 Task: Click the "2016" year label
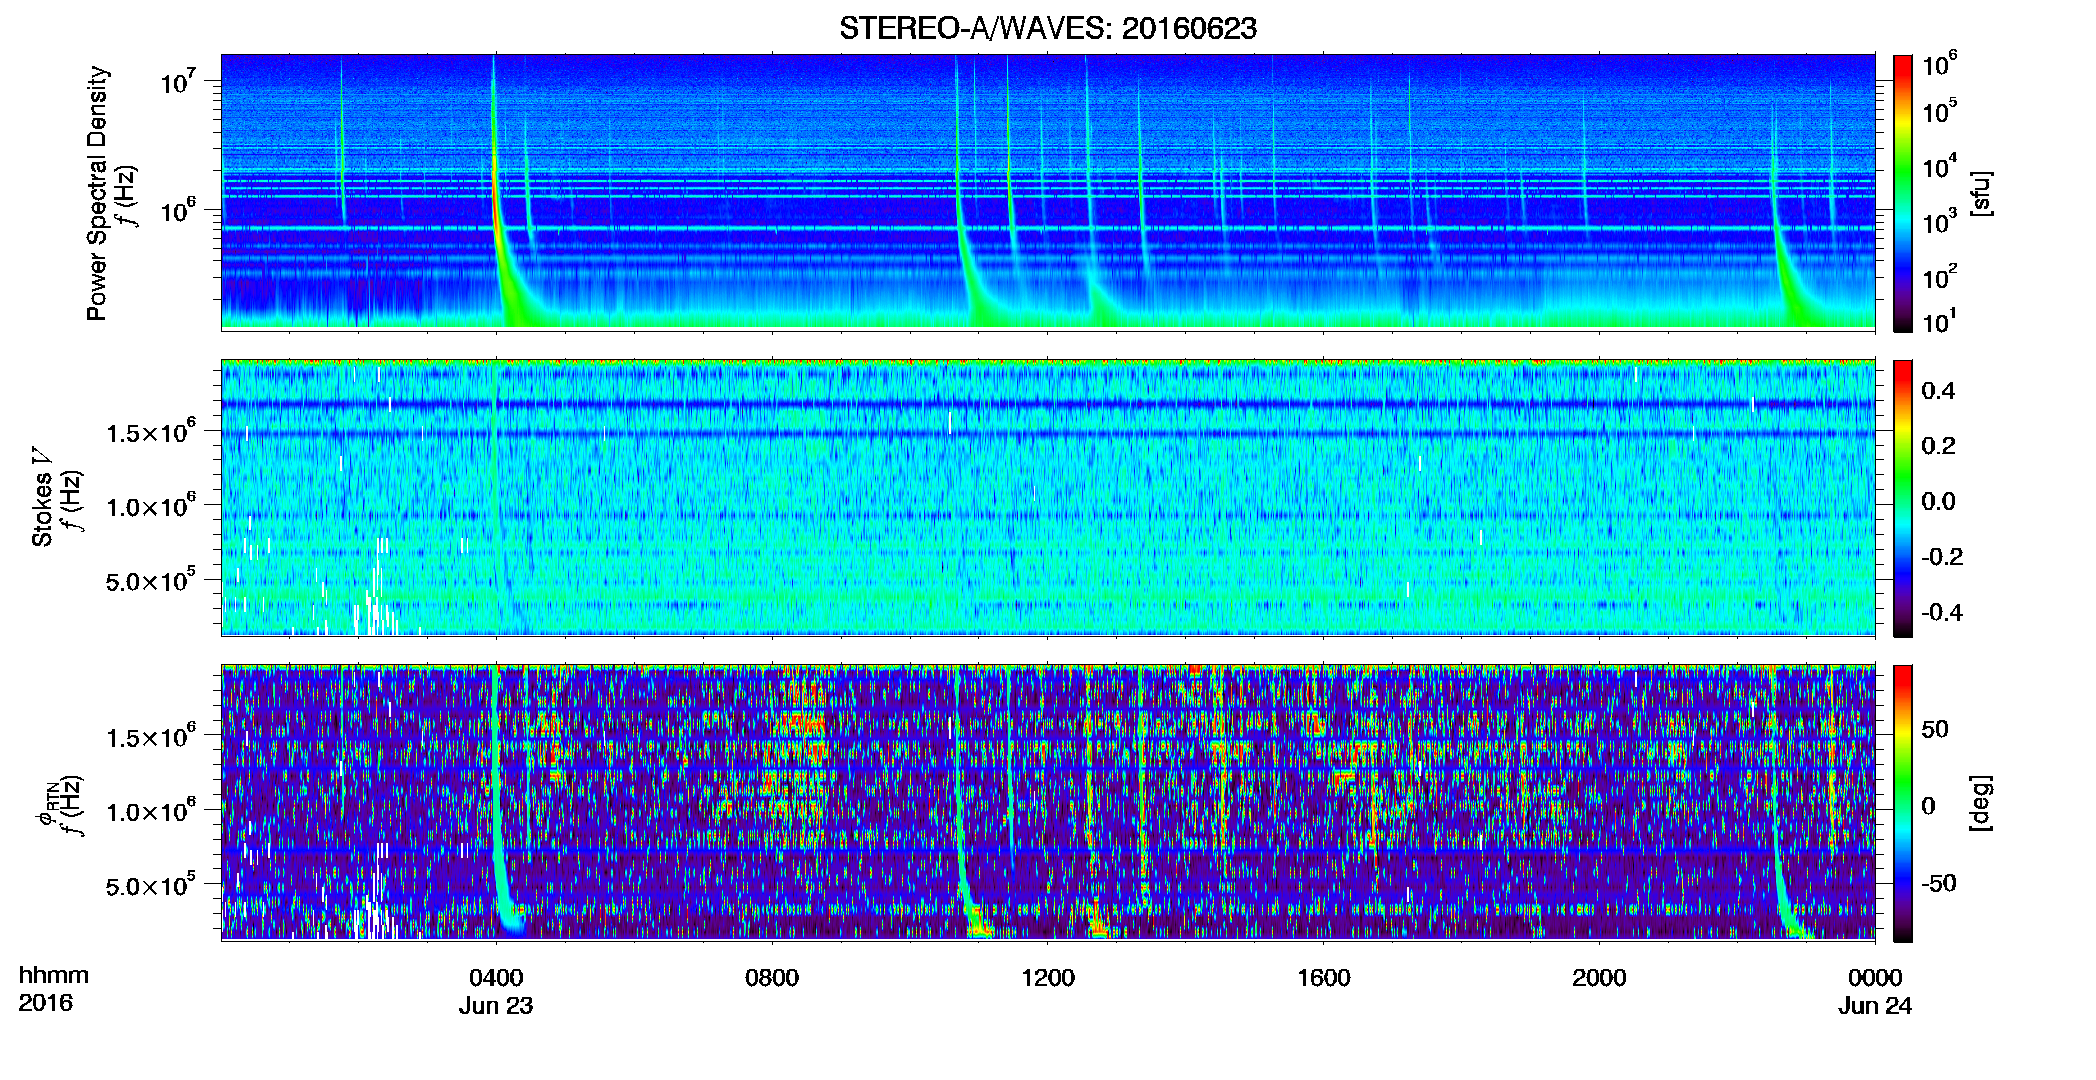pyautogui.click(x=46, y=1003)
